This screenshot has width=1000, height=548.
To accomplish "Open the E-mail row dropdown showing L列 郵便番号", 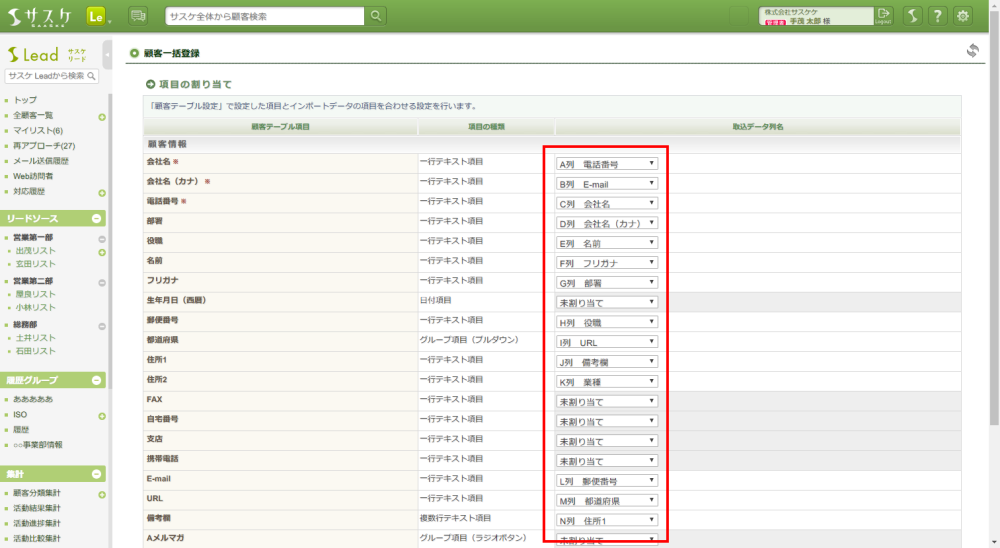I will point(607,480).
